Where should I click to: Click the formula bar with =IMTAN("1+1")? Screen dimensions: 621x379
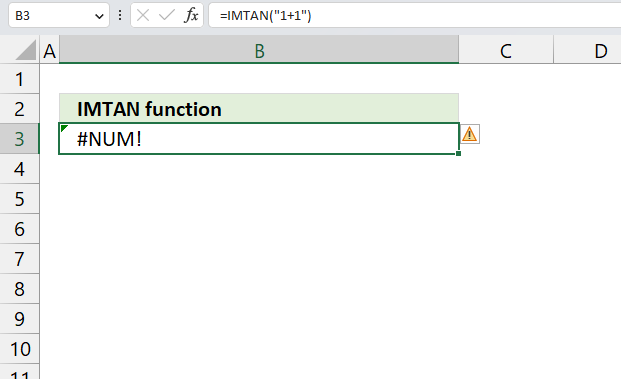(415, 15)
